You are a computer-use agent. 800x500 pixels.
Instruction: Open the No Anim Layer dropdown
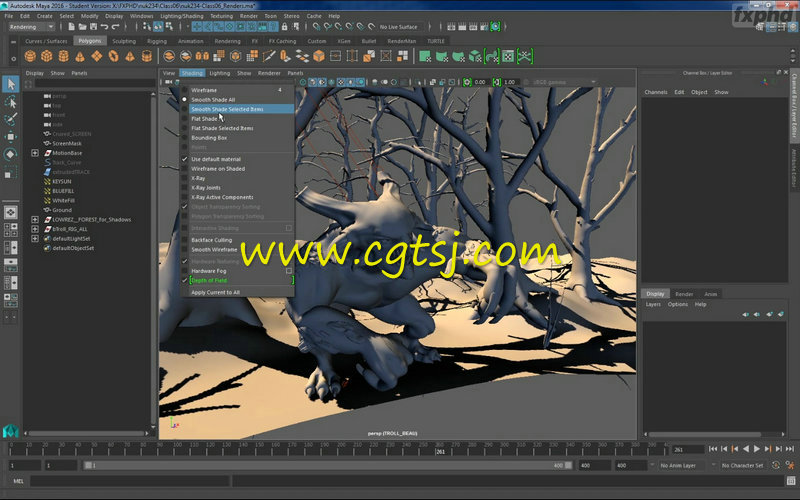tap(682, 465)
